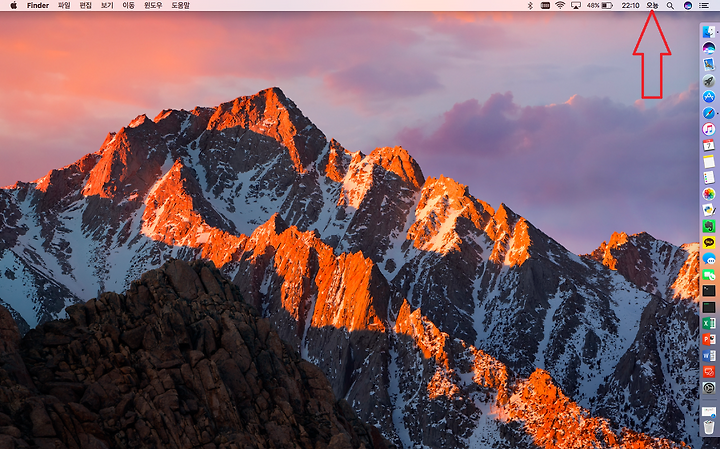Open the Trash in the Dock
This screenshot has height=449, width=720.
click(709, 427)
